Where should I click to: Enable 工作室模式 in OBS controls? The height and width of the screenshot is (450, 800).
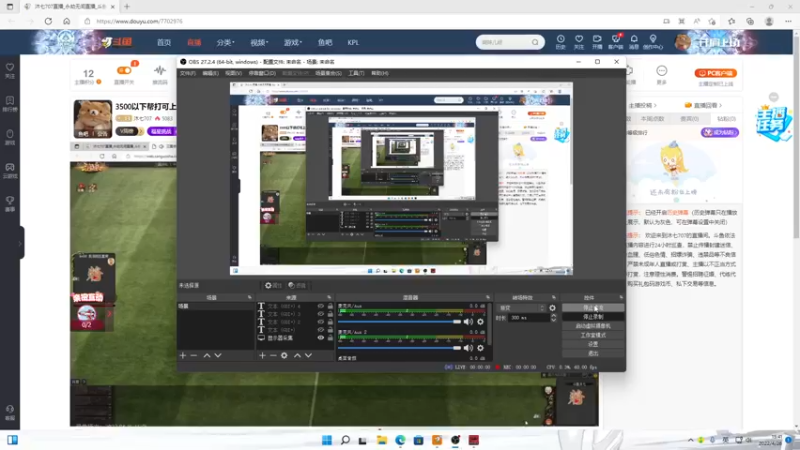pyautogui.click(x=593, y=335)
